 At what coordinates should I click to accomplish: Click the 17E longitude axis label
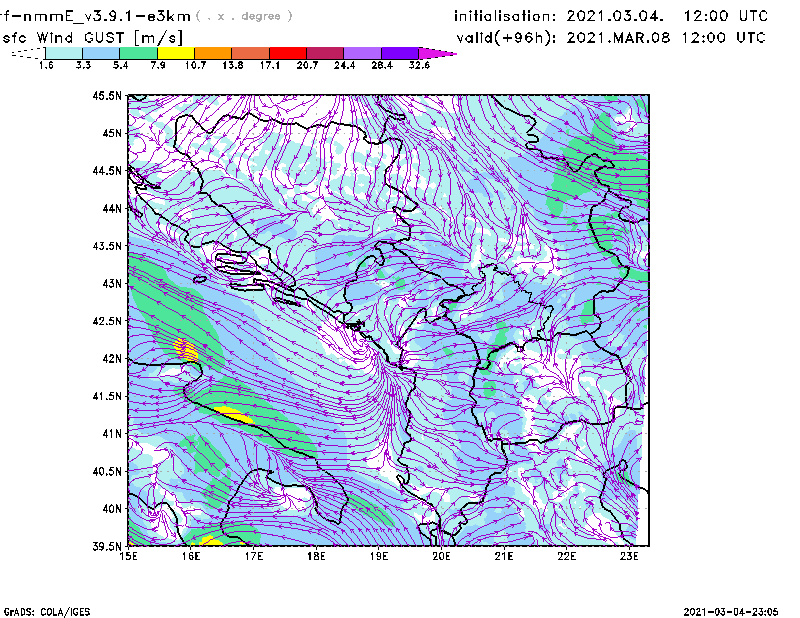[254, 556]
